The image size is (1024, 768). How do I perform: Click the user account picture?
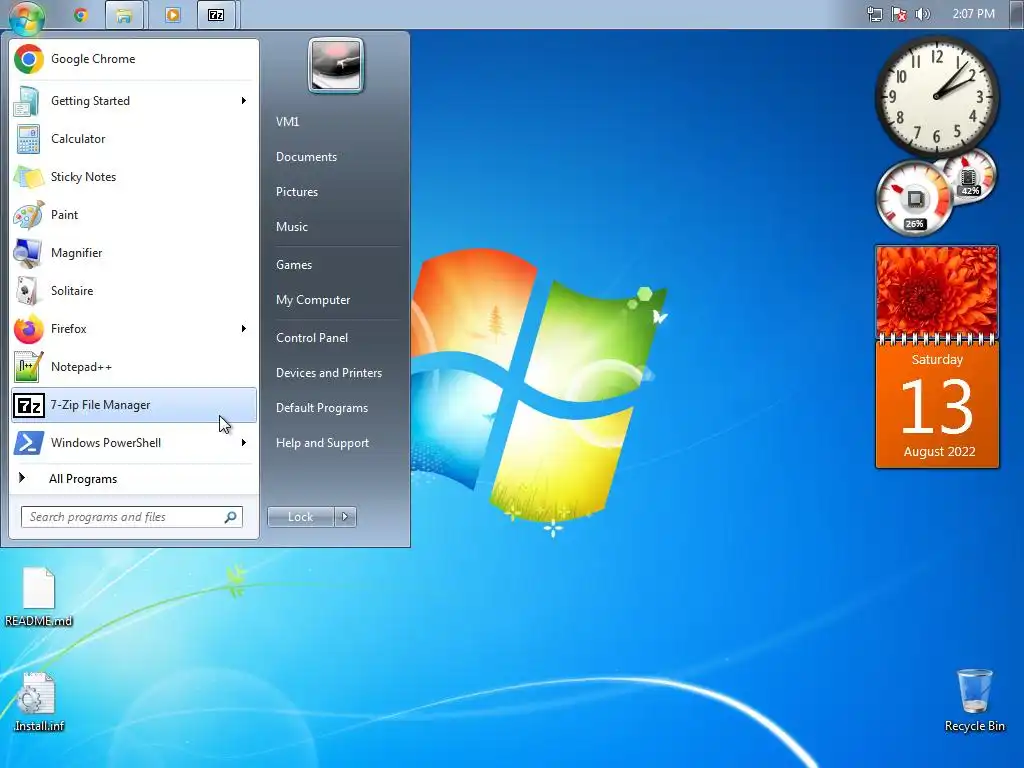(336, 65)
